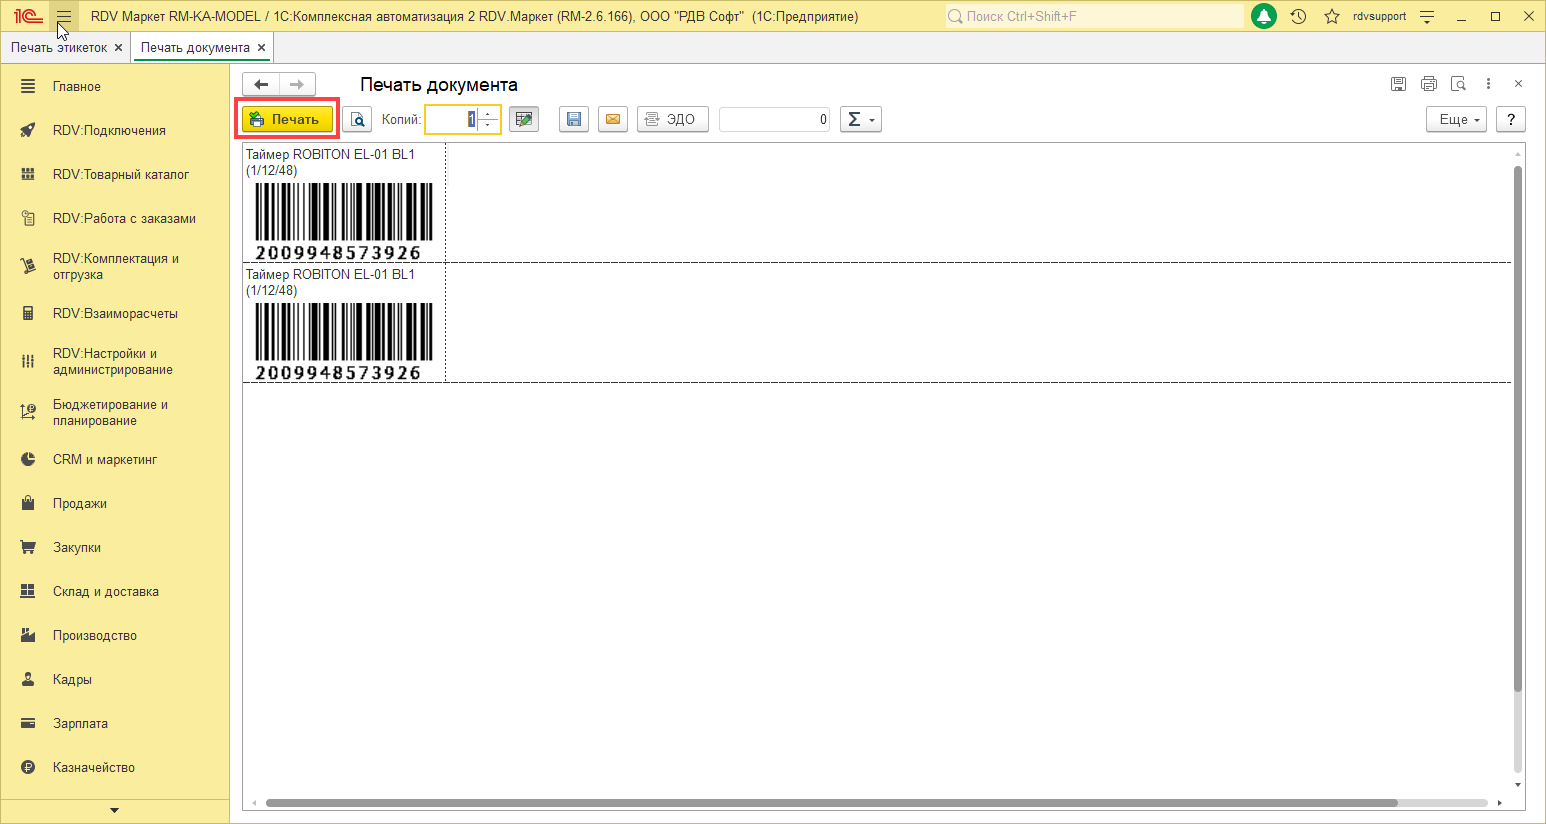Click the sum value field showing 0
The height and width of the screenshot is (824, 1546).
pos(774,119)
